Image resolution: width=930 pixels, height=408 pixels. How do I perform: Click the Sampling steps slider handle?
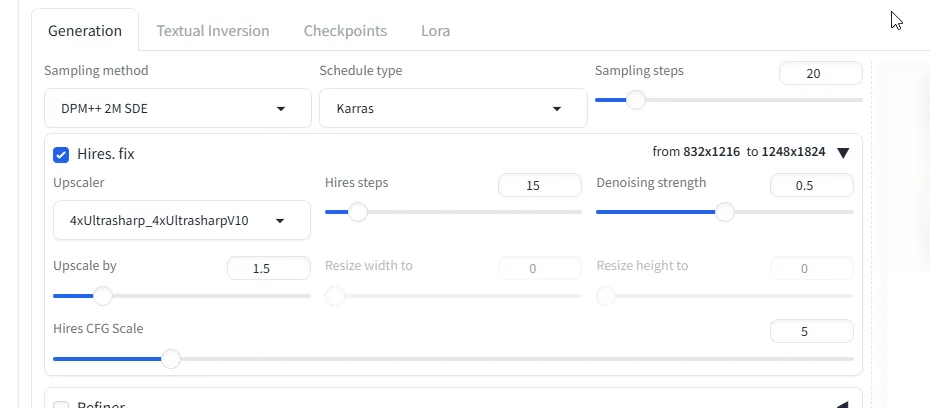pyautogui.click(x=635, y=100)
